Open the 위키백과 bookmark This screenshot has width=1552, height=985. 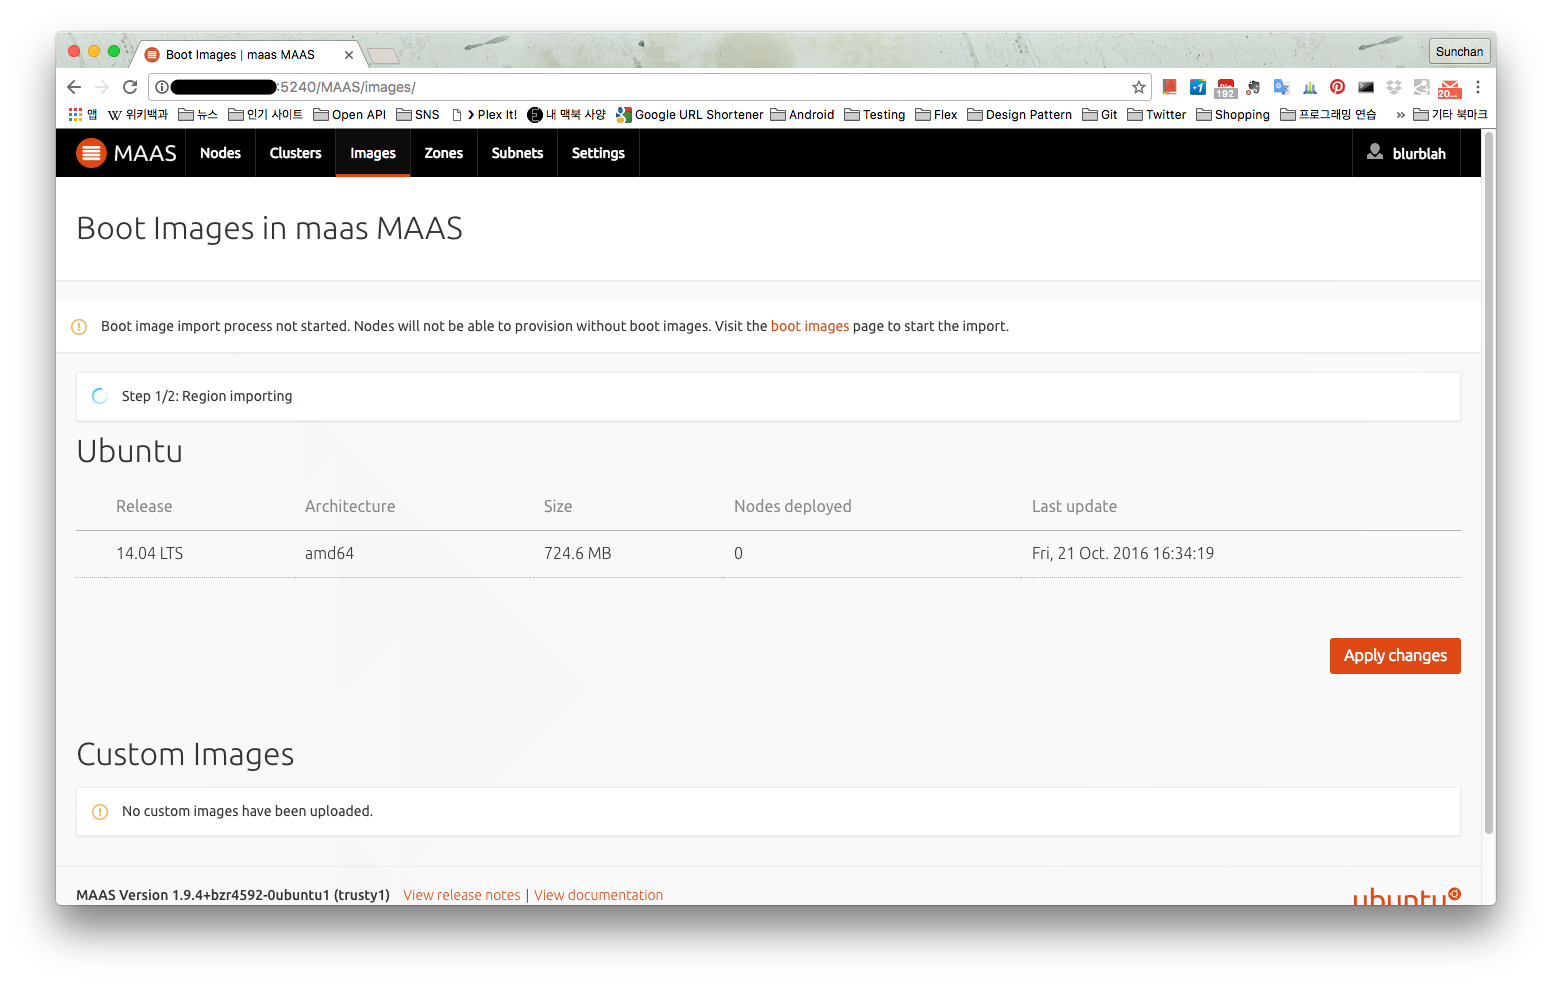pos(138,115)
